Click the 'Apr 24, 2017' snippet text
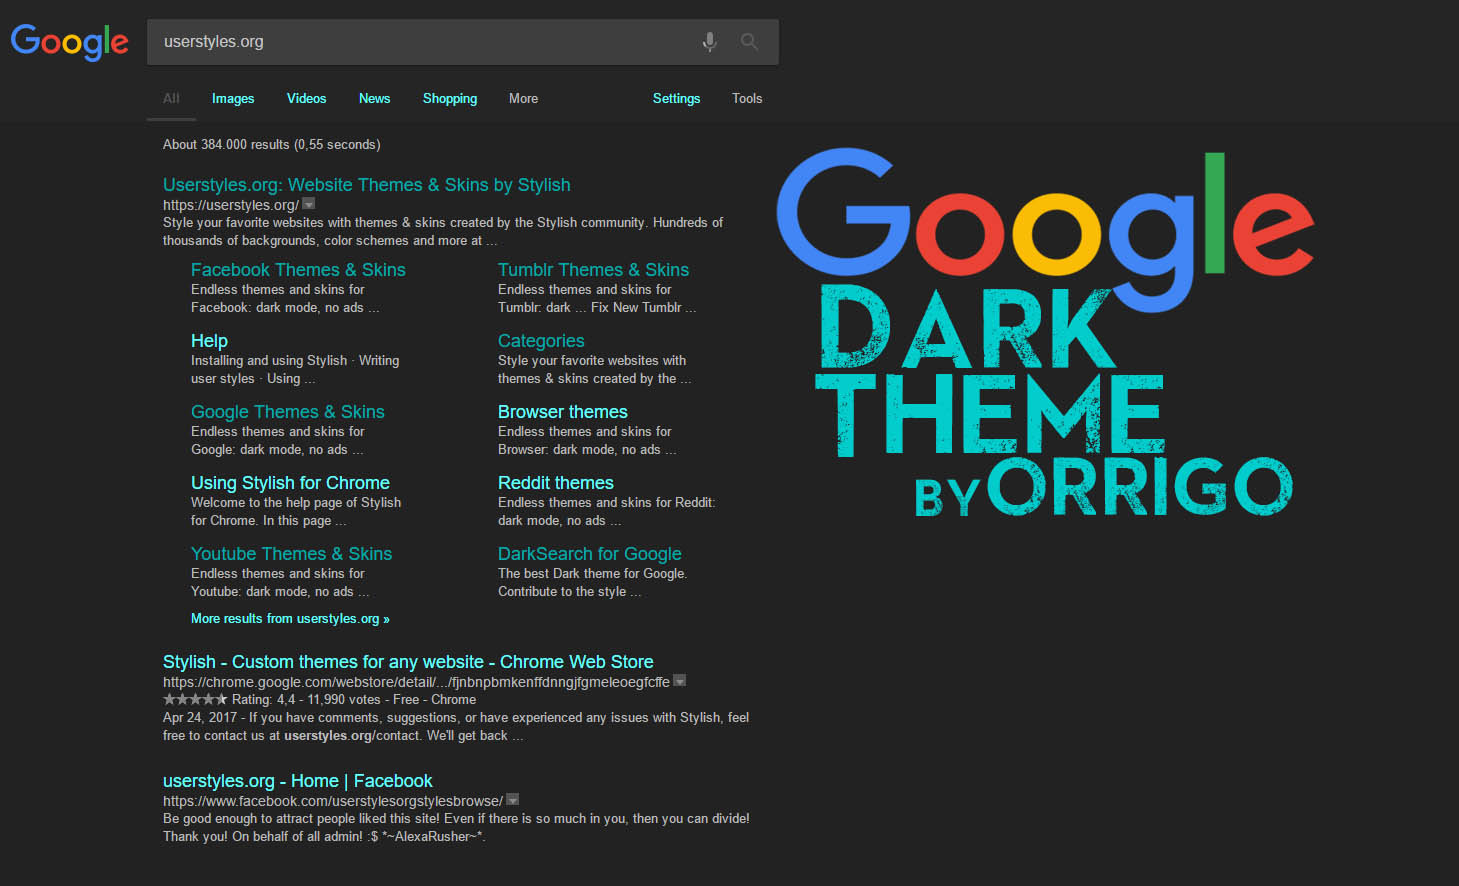The height and width of the screenshot is (886, 1459). pos(200,718)
